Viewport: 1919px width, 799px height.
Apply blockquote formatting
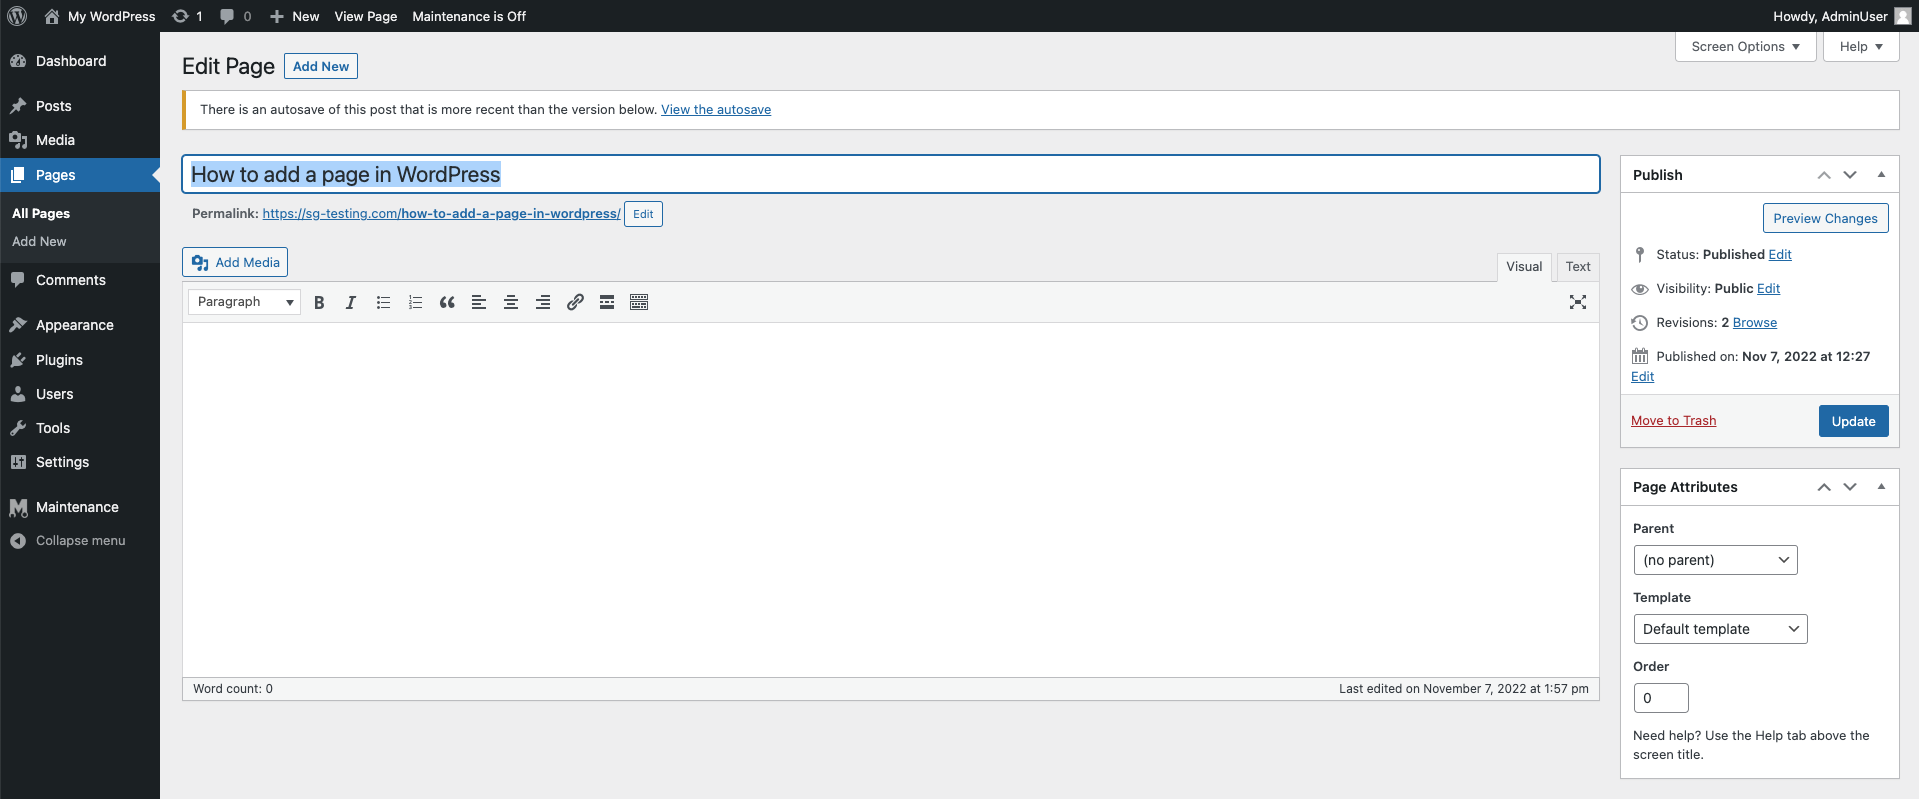447,302
